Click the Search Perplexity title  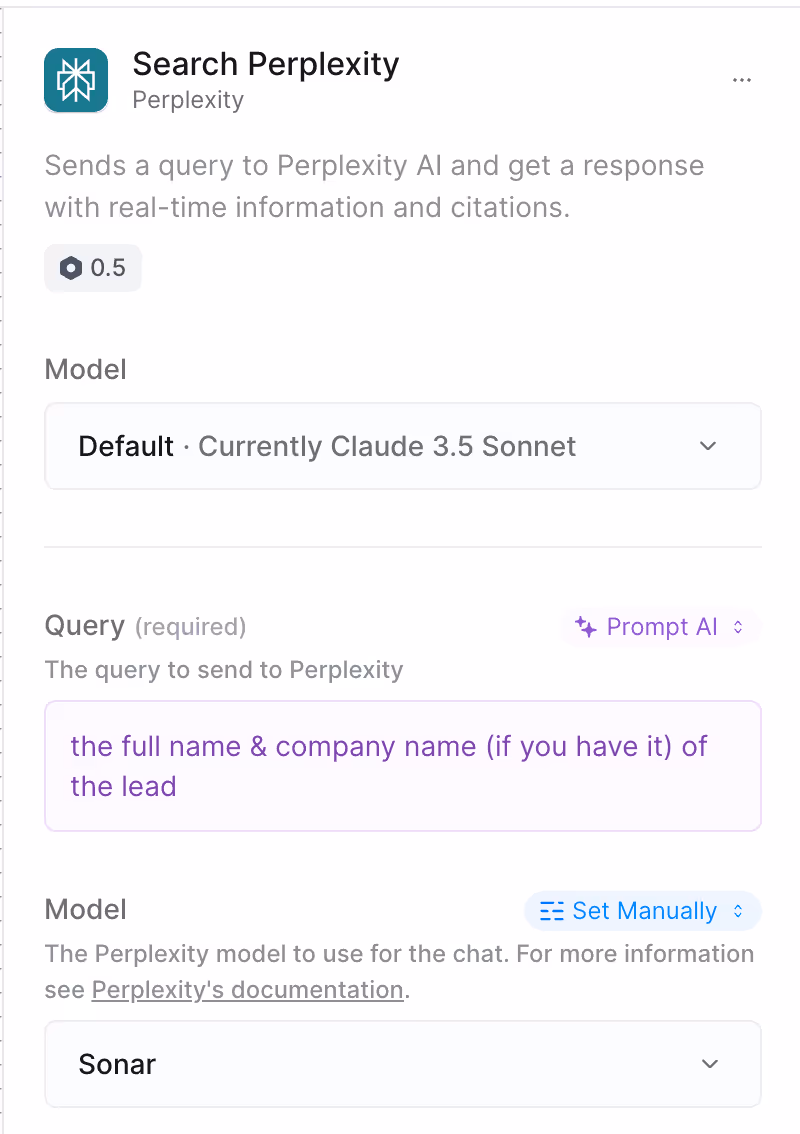(265, 64)
